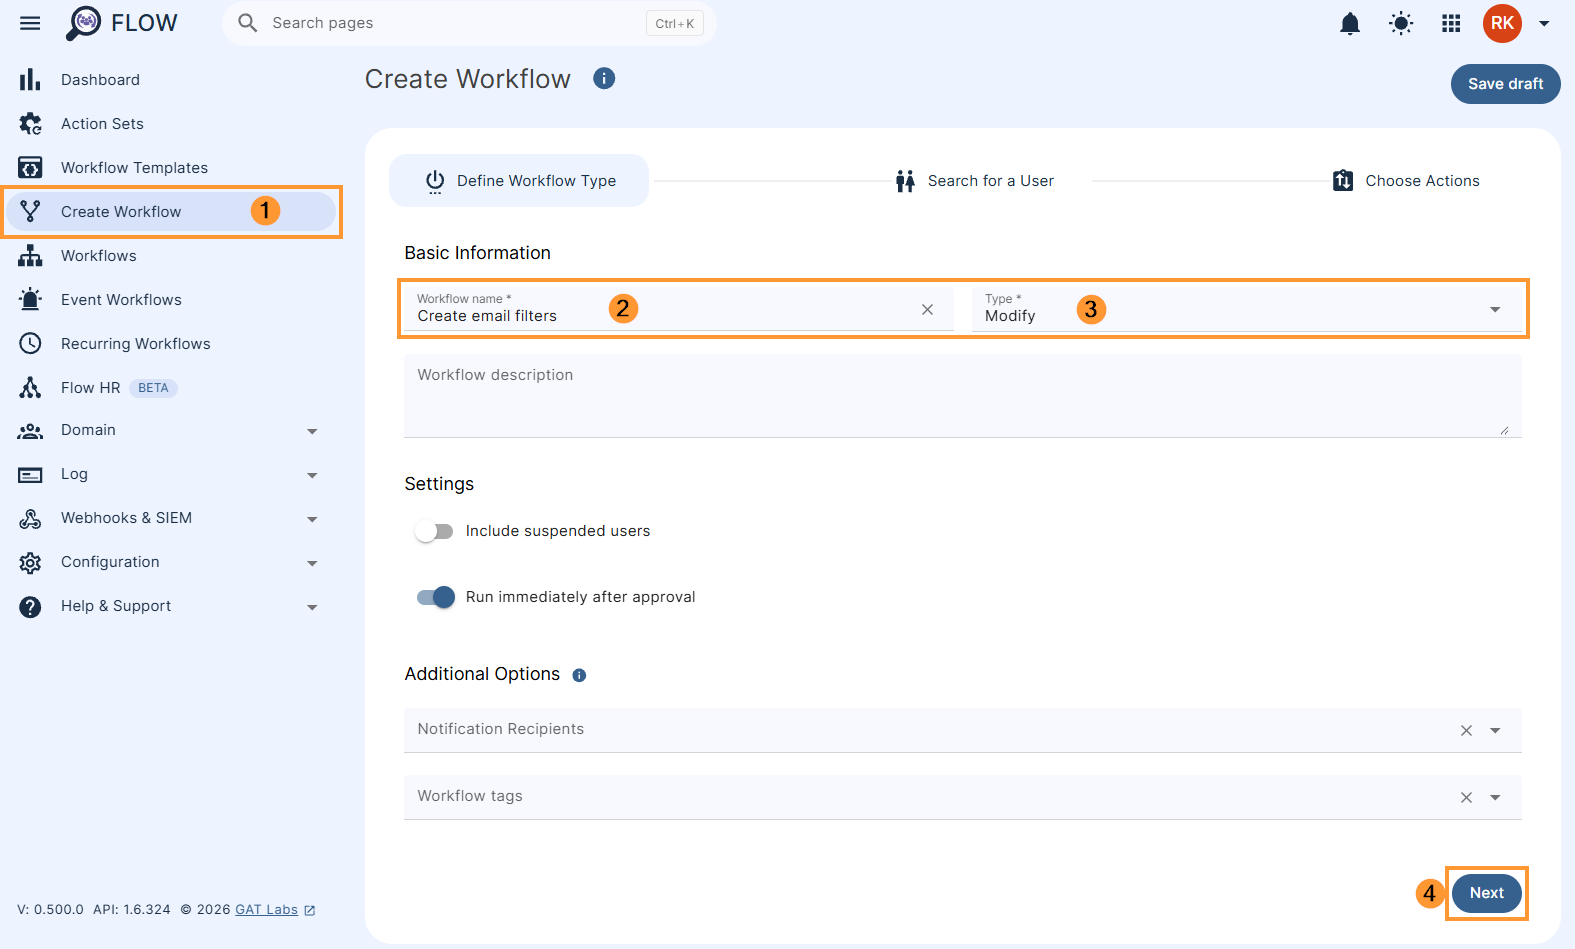Screen dimensions: 1575x949
Task: Toggle Include suspended users switch
Action: point(434,531)
